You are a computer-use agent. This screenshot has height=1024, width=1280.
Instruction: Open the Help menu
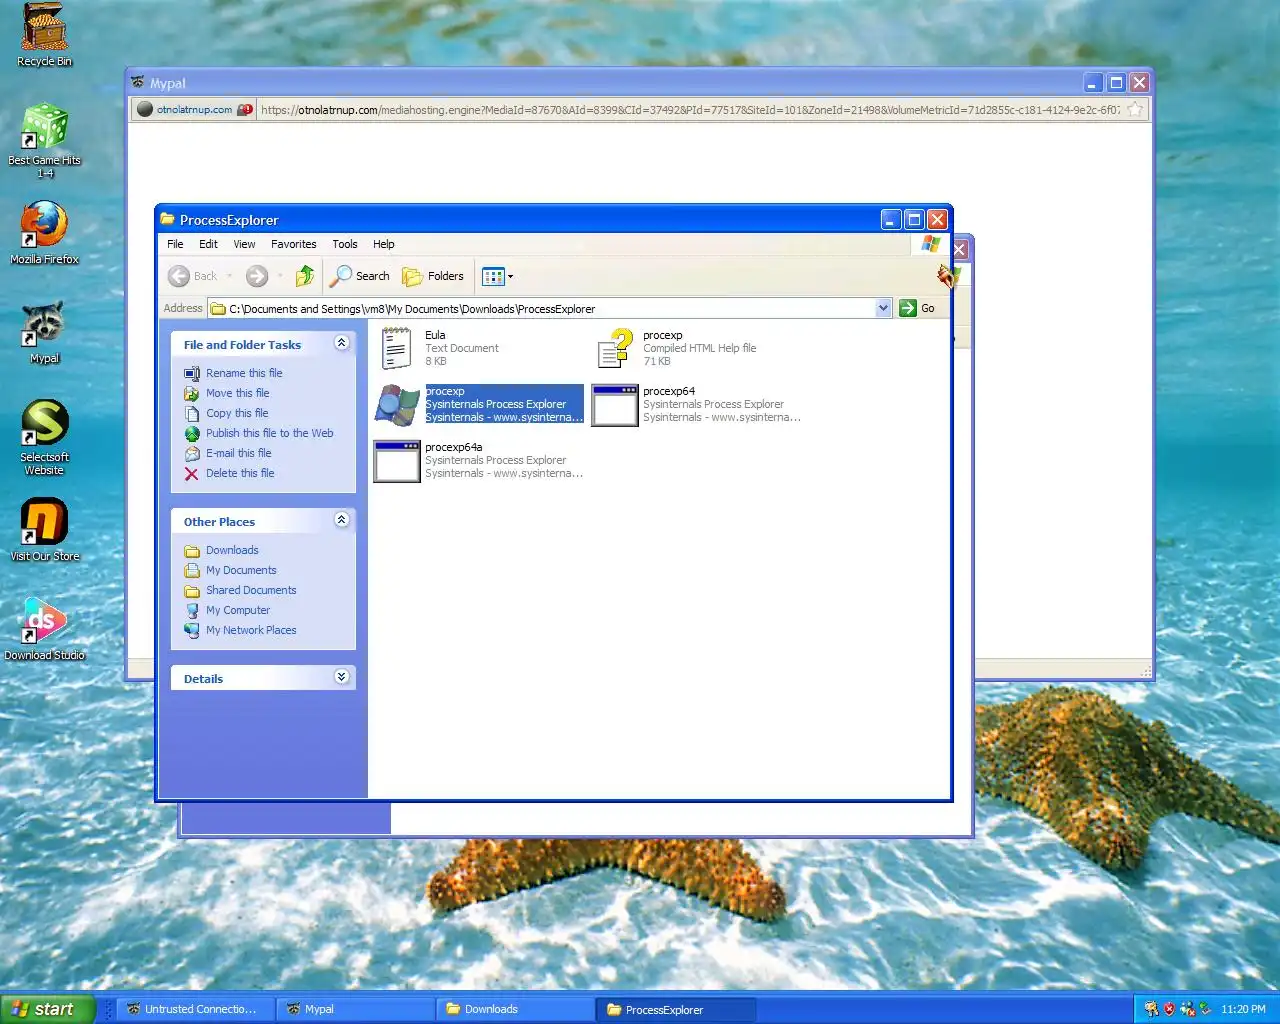tap(384, 244)
